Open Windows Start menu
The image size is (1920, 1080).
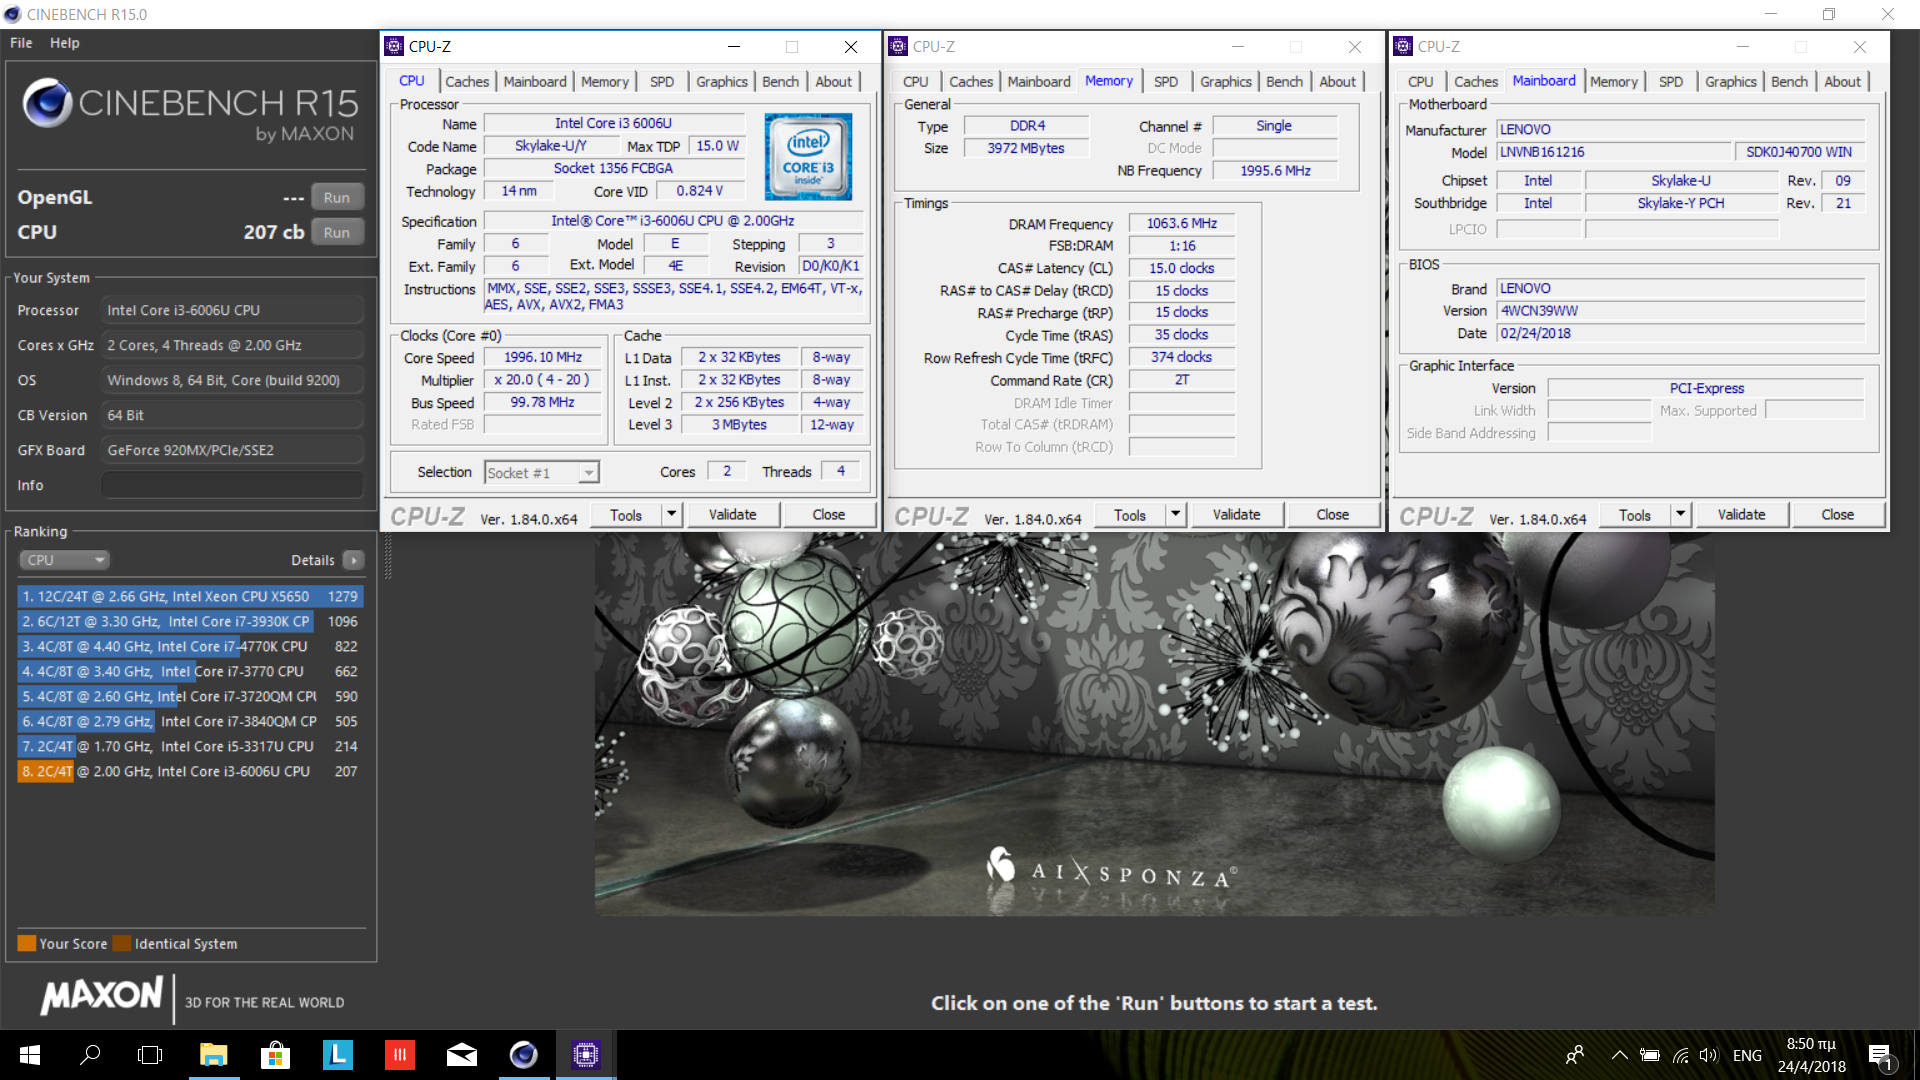point(30,1055)
